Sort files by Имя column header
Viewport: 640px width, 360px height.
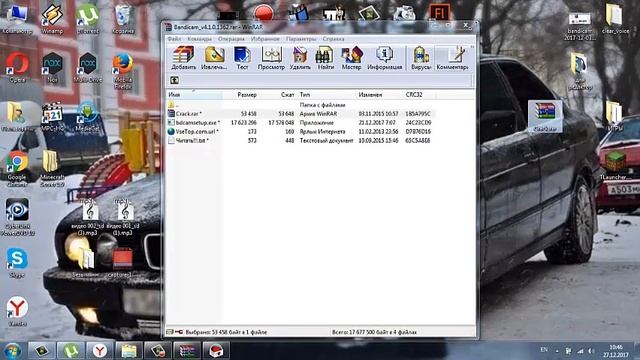(194, 95)
